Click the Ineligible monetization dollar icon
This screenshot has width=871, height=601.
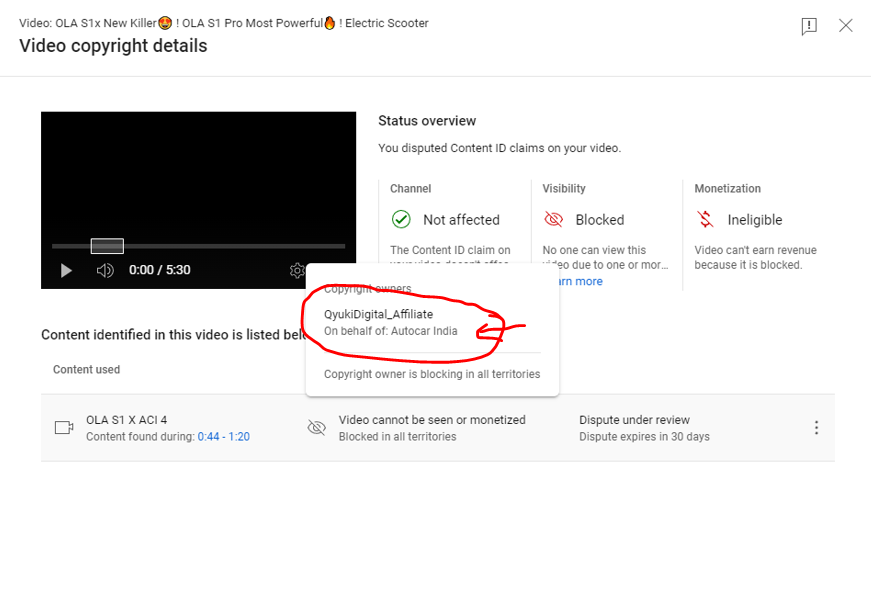[x=705, y=219]
